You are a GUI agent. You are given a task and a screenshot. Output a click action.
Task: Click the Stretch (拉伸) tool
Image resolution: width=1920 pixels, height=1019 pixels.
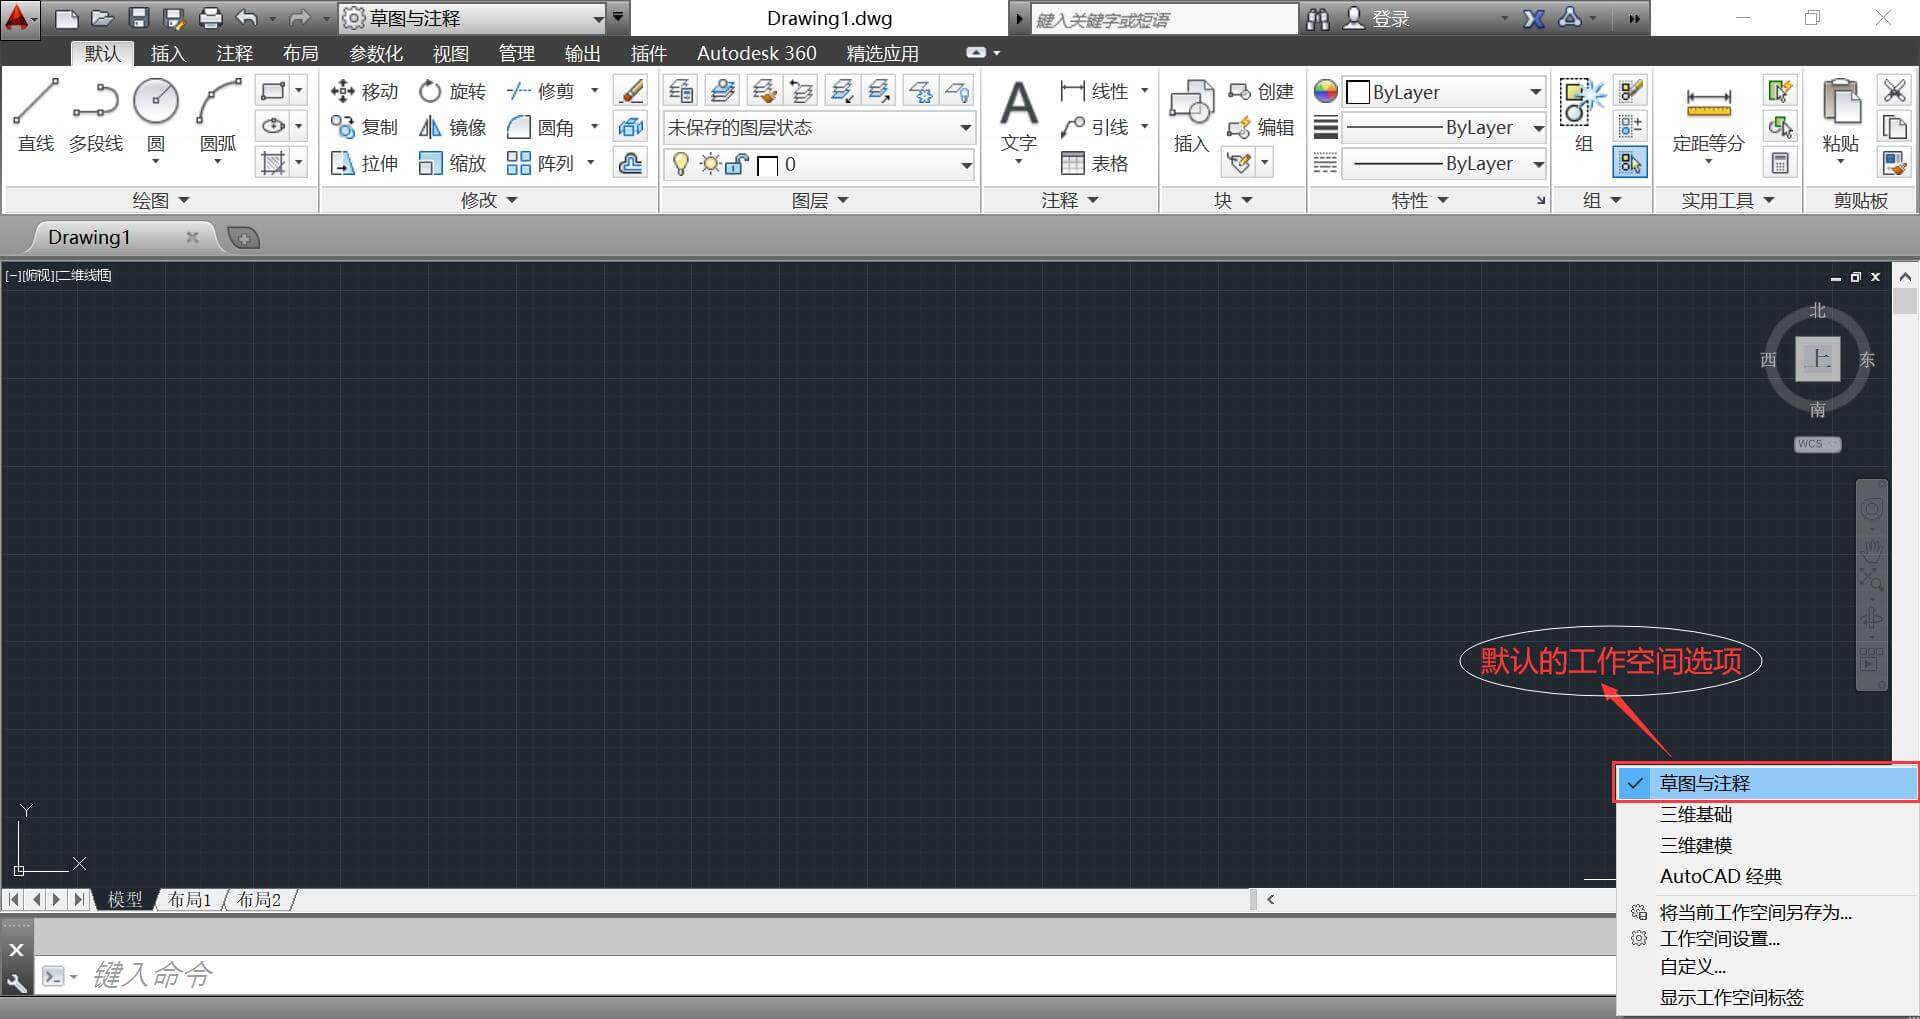tap(365, 163)
